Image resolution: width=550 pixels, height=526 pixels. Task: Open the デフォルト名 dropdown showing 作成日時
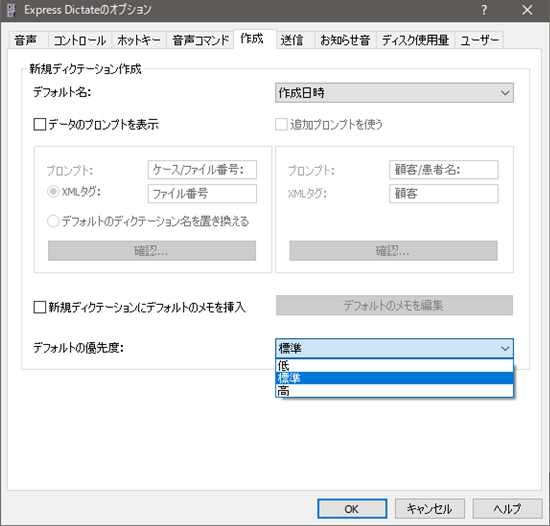click(x=394, y=93)
